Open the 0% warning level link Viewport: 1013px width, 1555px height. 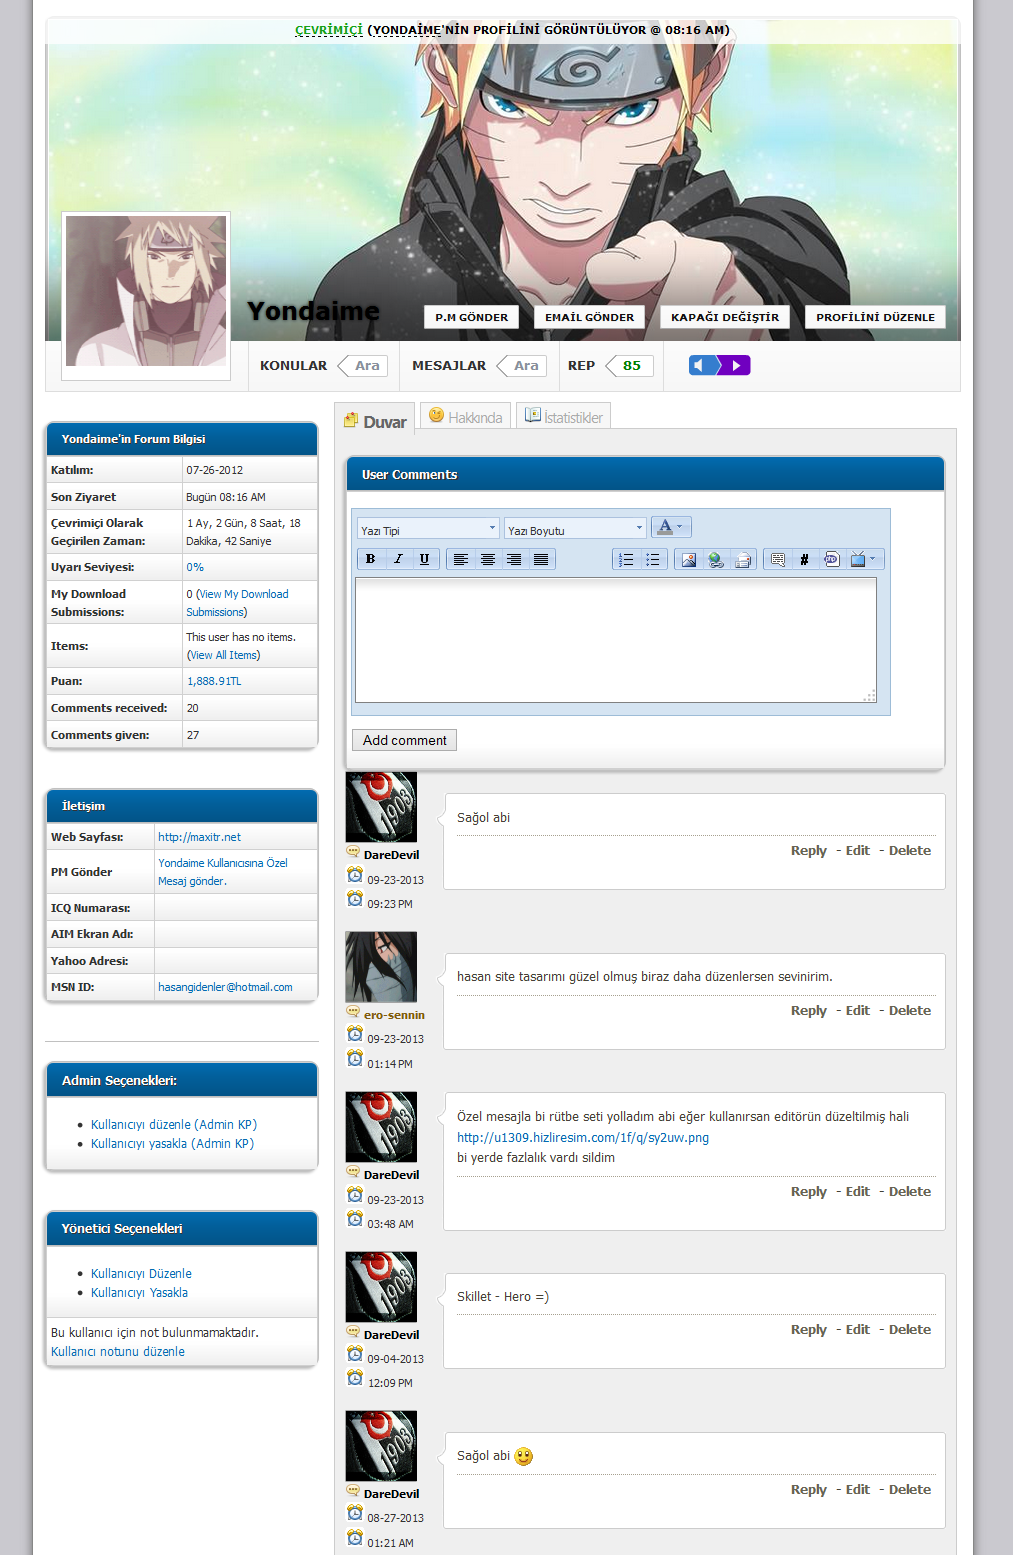pyautogui.click(x=195, y=567)
